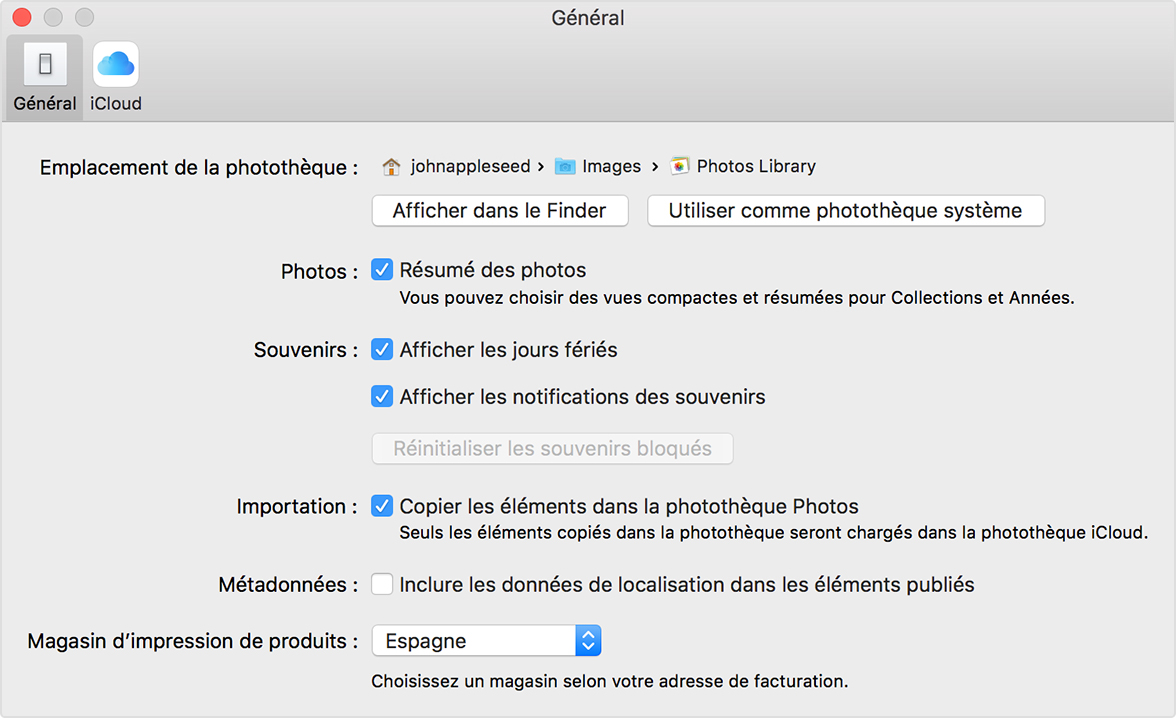
Task: Click Afficher dans le Finder
Action: 499,211
